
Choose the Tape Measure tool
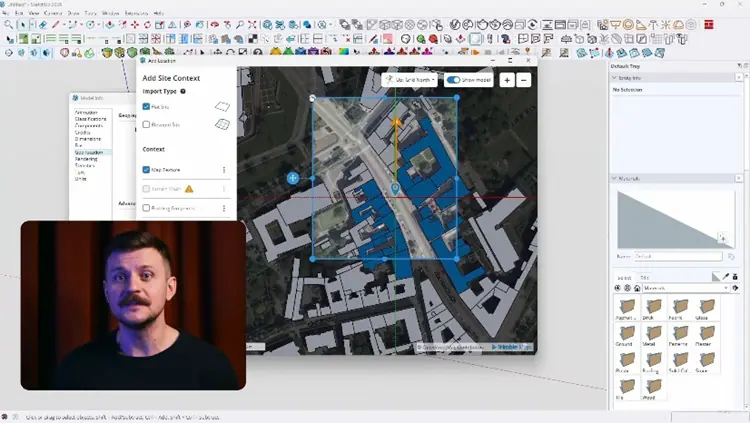(187, 24)
